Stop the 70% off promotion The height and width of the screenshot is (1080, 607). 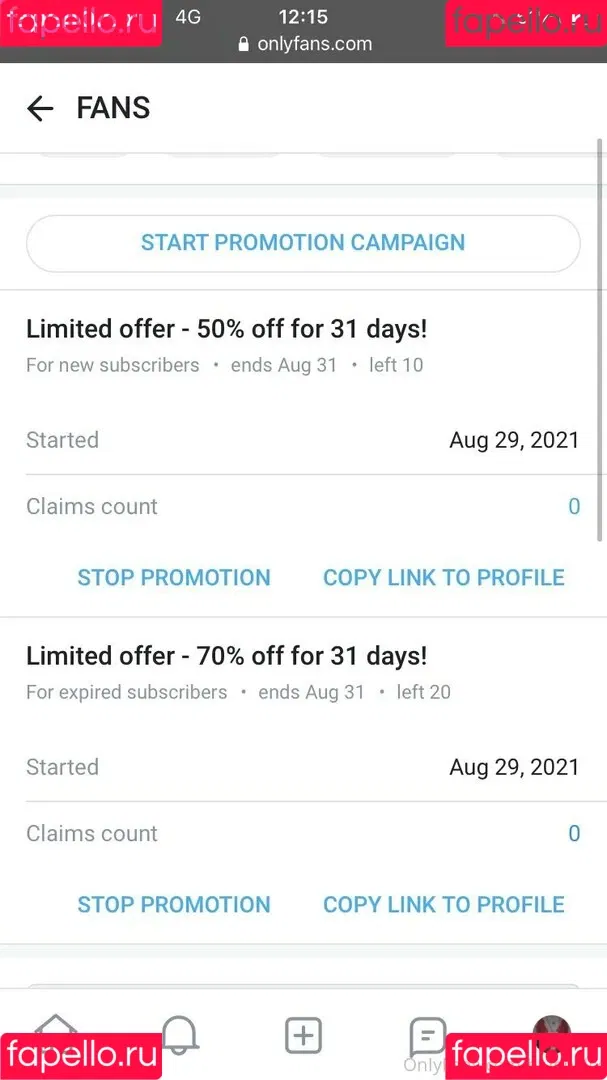(174, 904)
